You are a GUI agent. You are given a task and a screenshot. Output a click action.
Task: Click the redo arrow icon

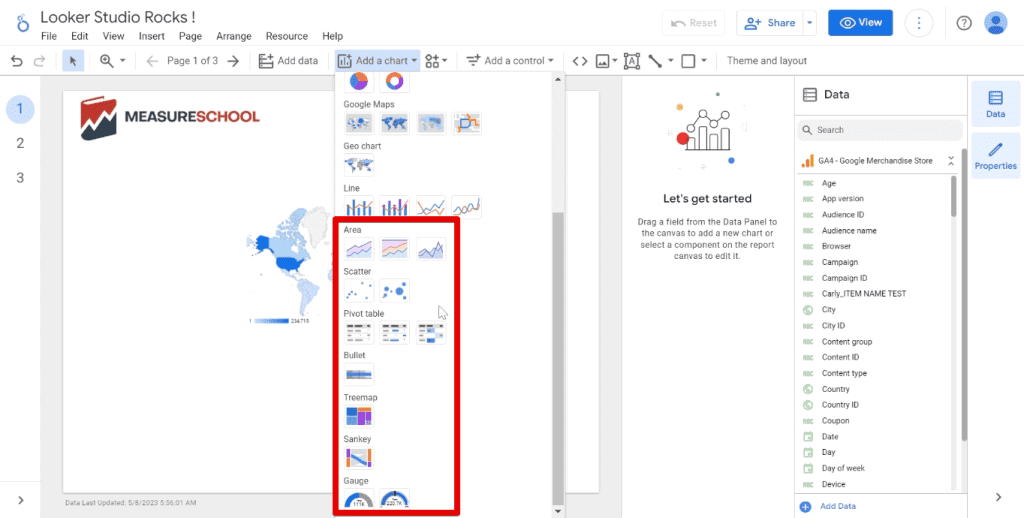(39, 61)
